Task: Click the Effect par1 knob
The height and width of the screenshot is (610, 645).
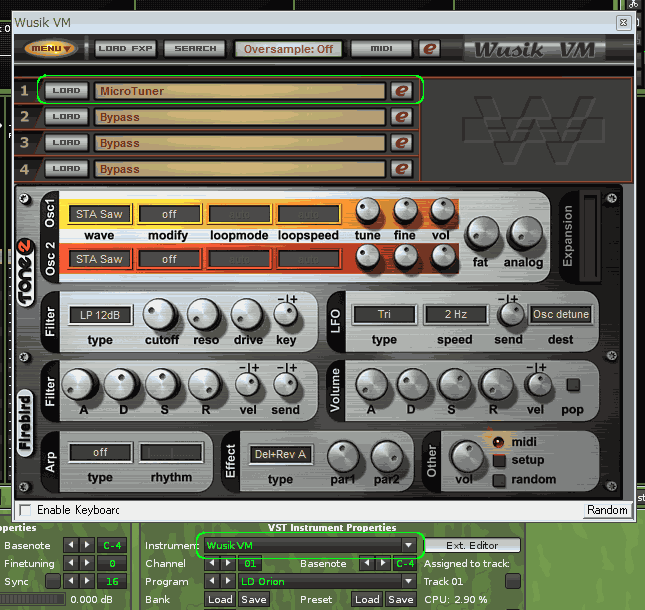Action: tap(343, 457)
